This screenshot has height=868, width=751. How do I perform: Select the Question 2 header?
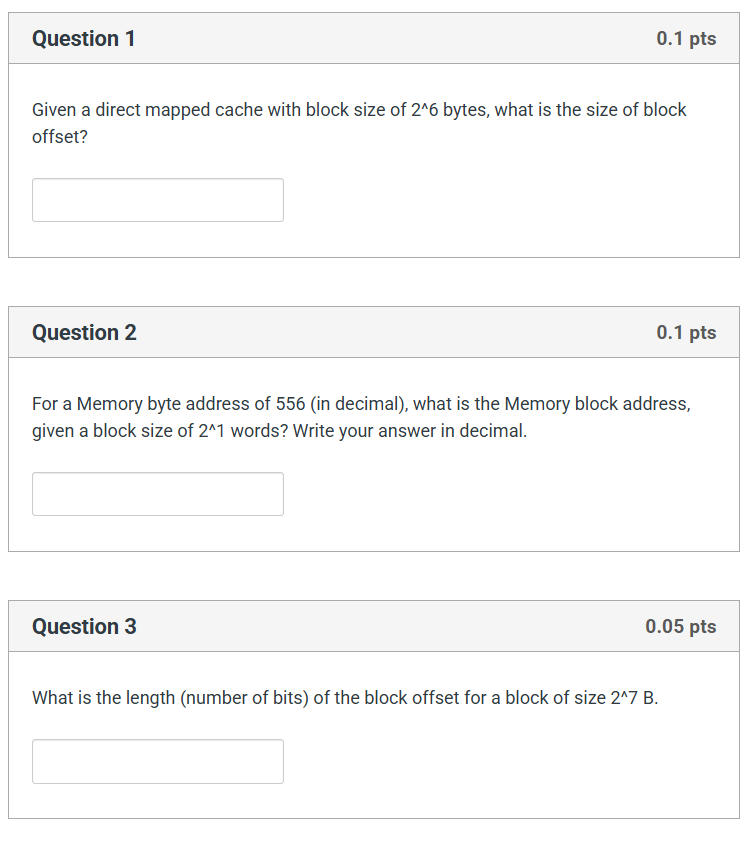click(84, 332)
